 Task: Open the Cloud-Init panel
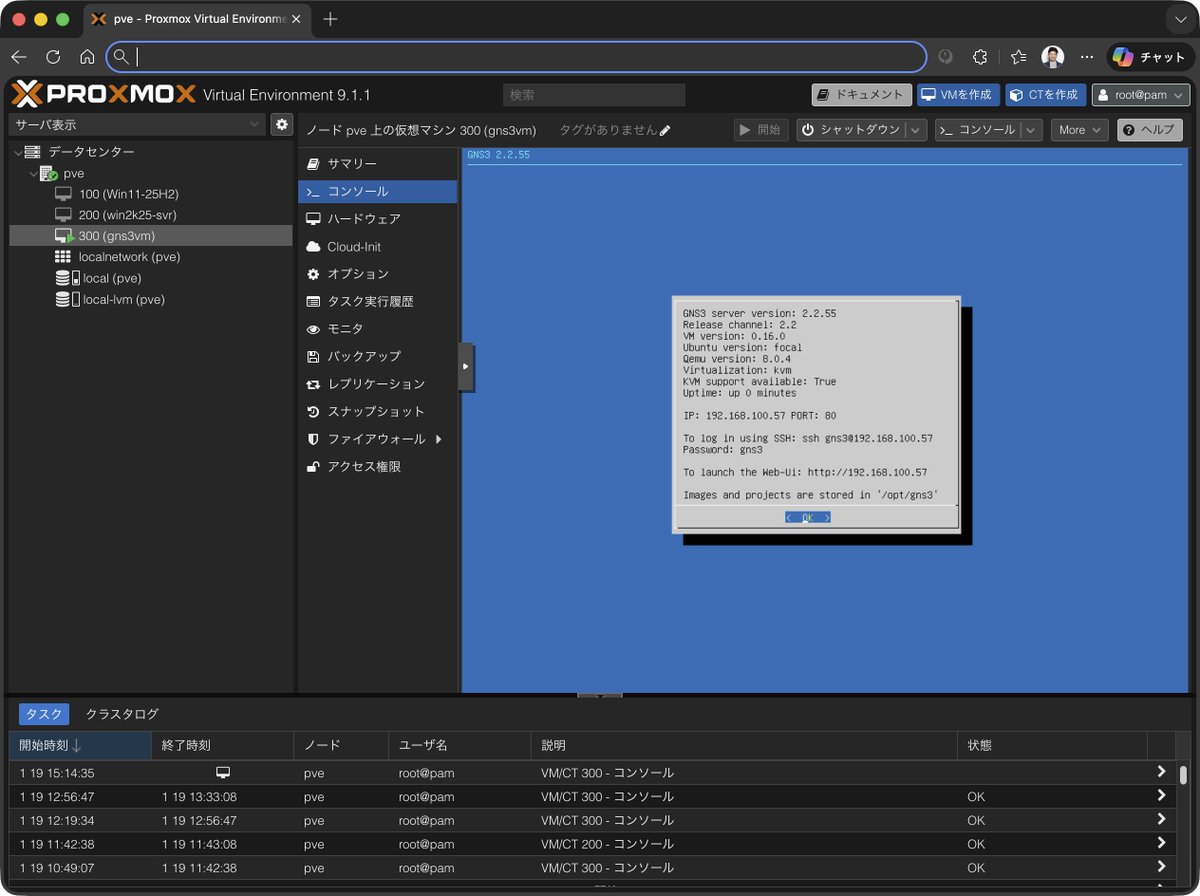tap(378, 246)
